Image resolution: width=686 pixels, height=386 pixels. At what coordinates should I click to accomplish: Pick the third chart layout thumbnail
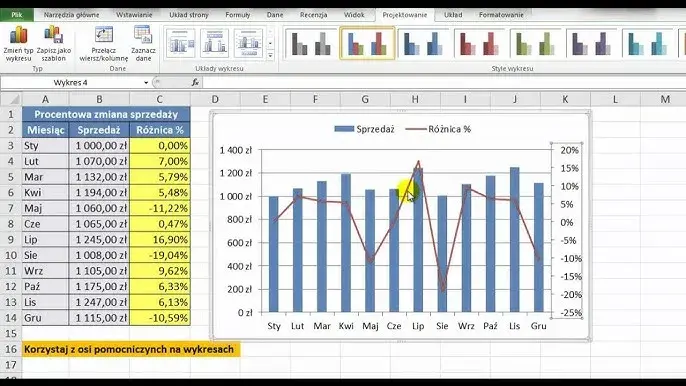coord(248,43)
